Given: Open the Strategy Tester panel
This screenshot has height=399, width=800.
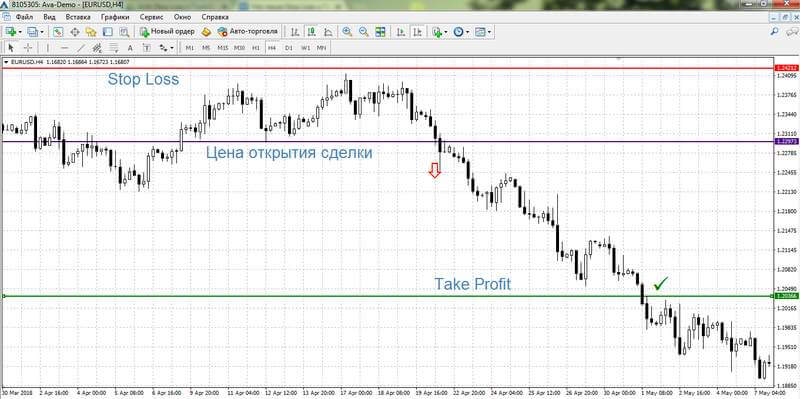Looking at the screenshot, I should tap(124, 32).
